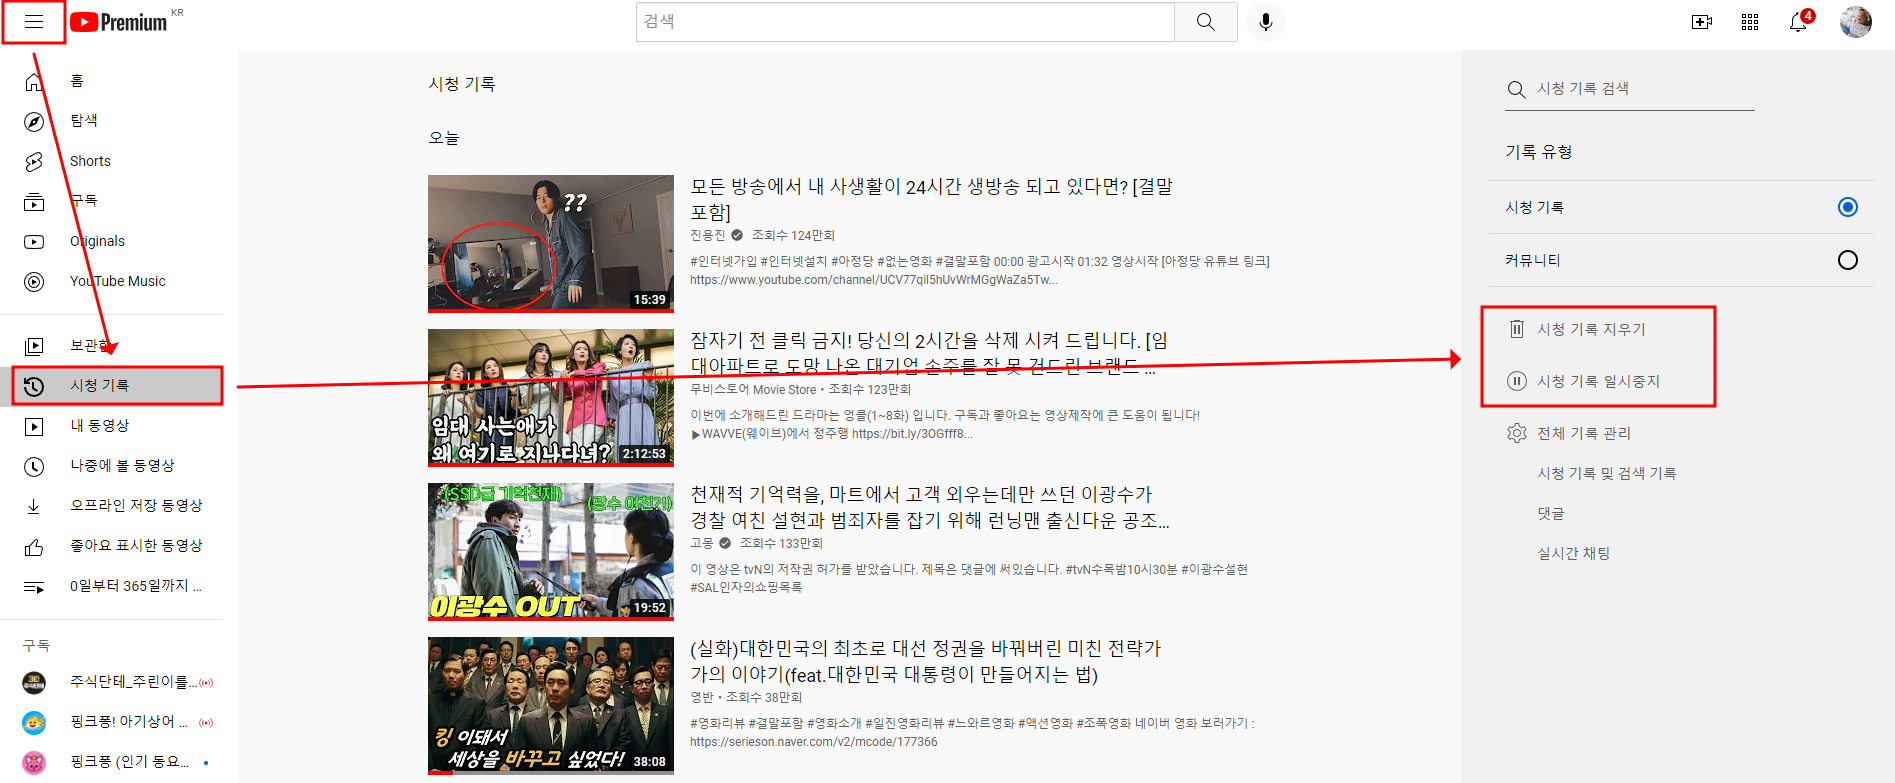Click the search magnifier button
Image resolution: width=1895 pixels, height=783 pixels.
point(1206,22)
